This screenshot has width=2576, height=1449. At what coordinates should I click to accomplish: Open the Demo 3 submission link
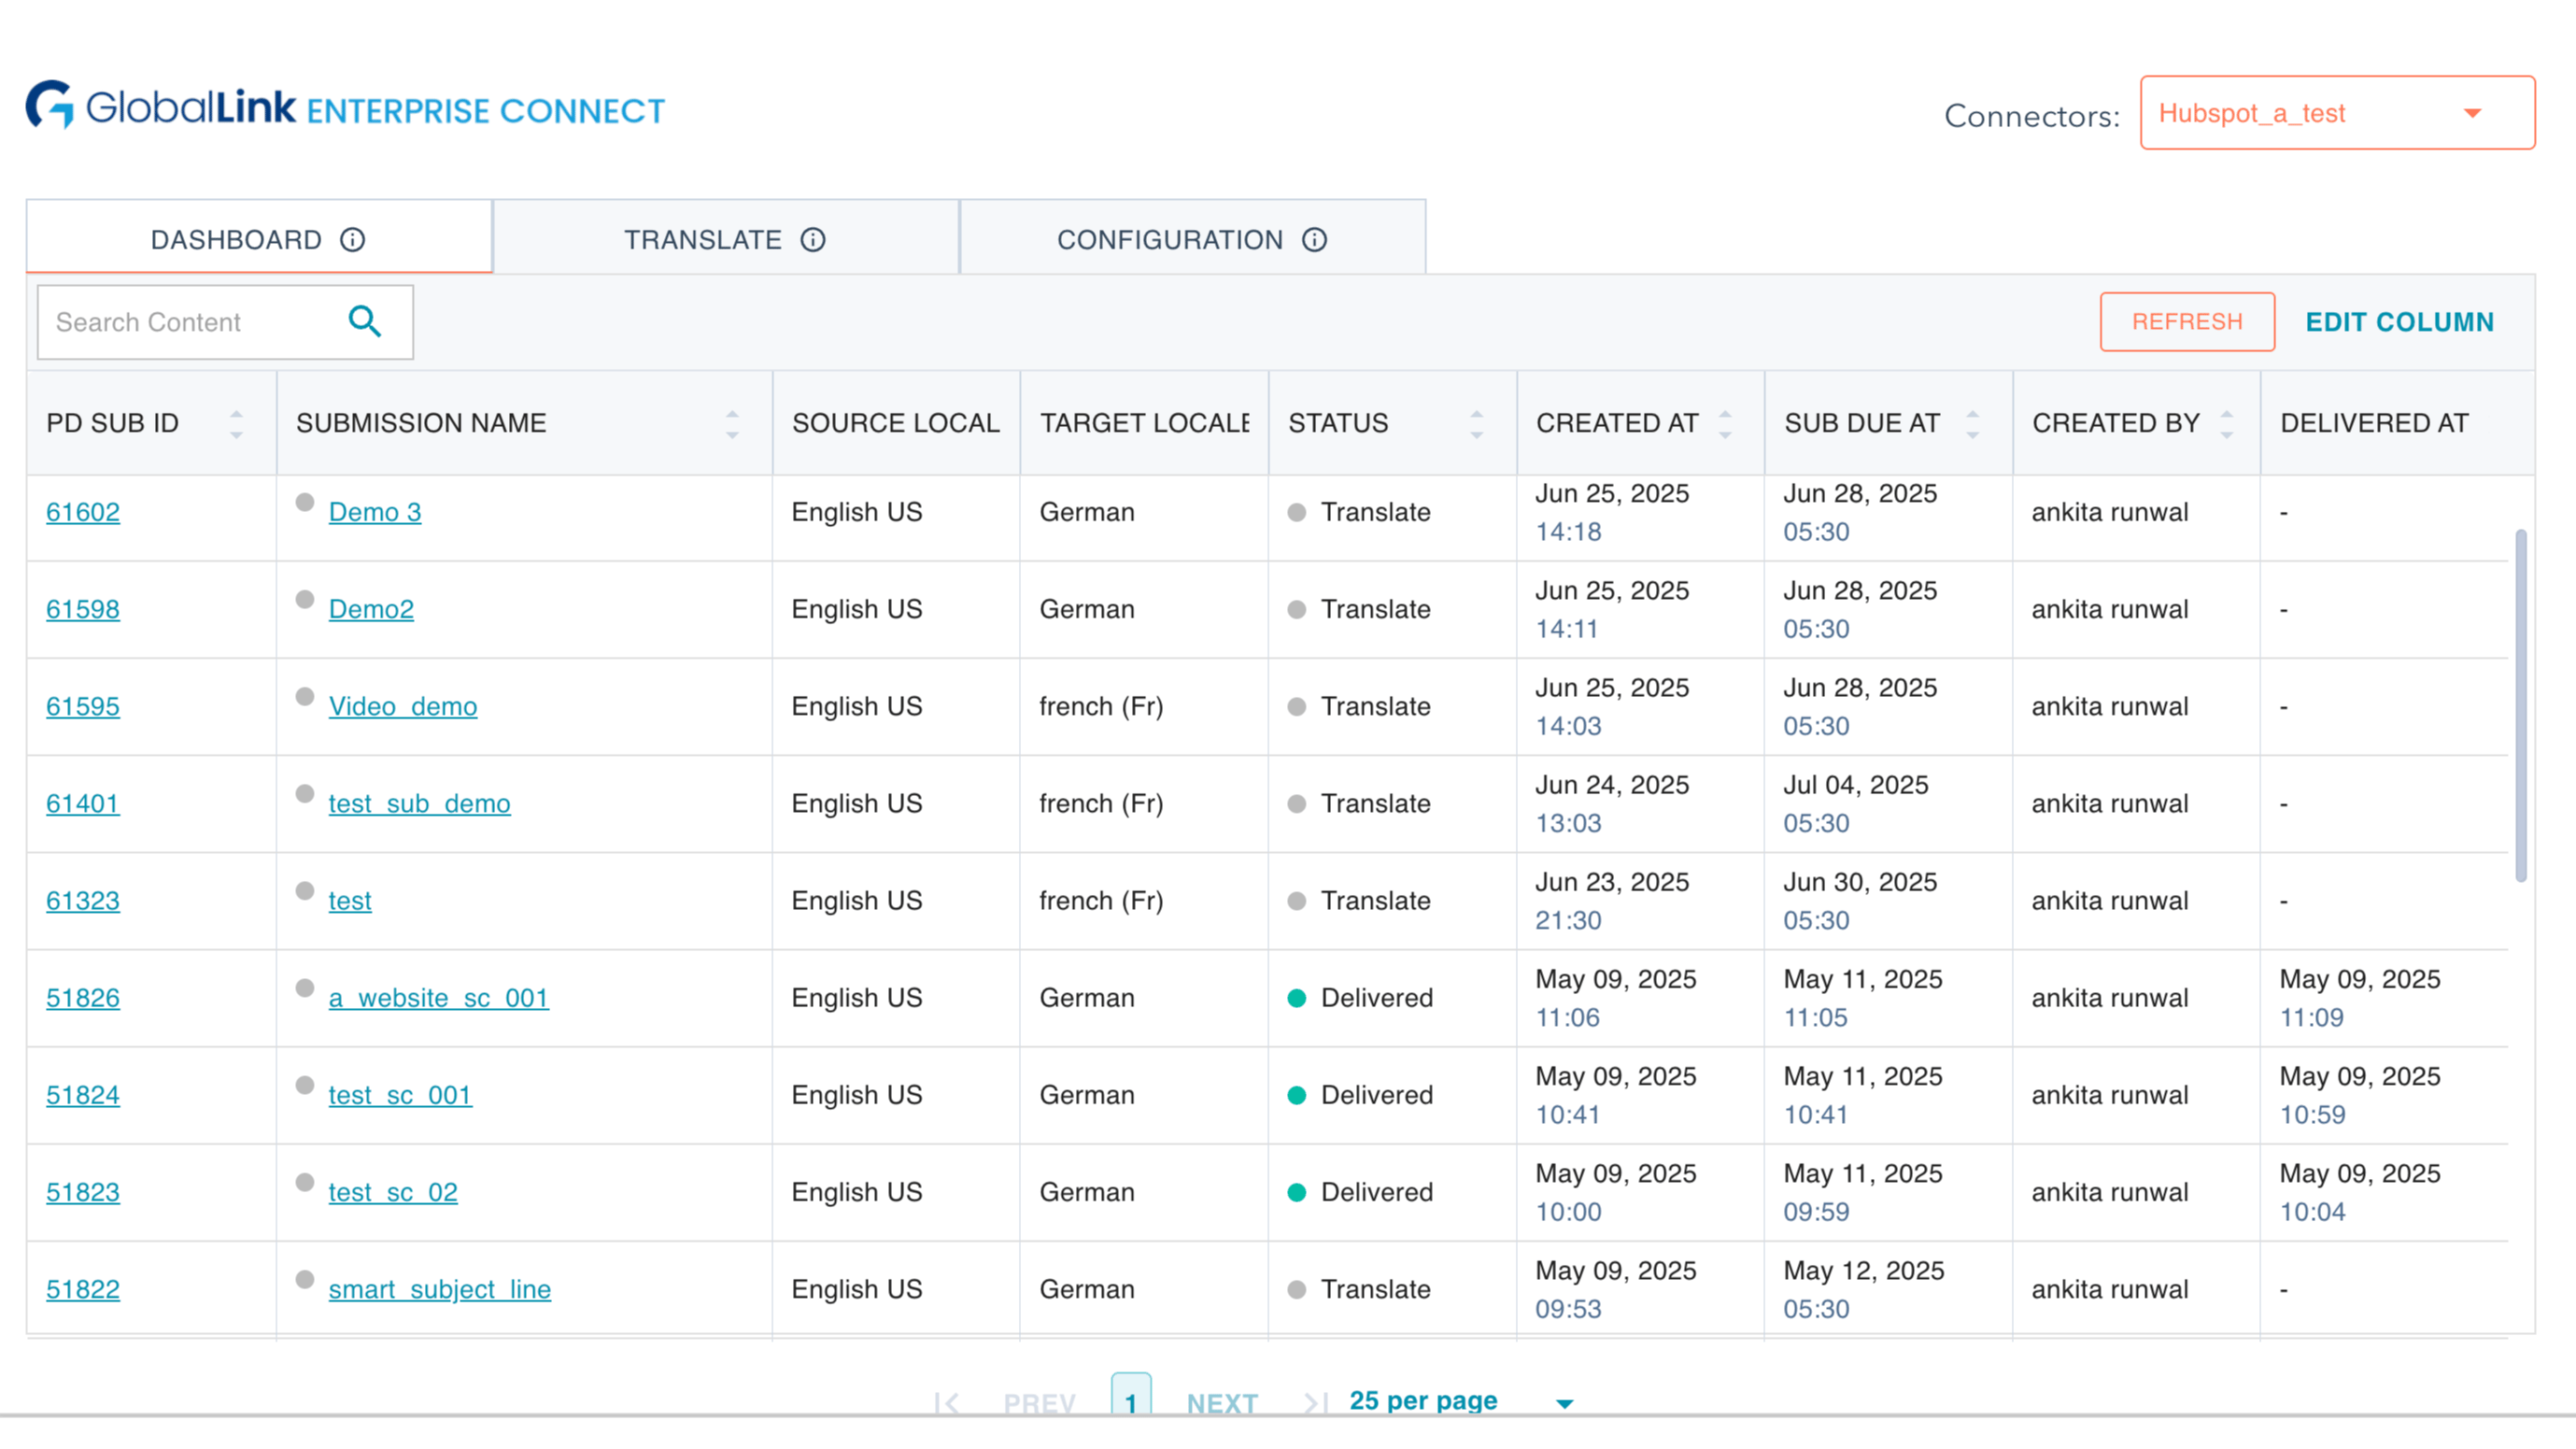pos(374,512)
